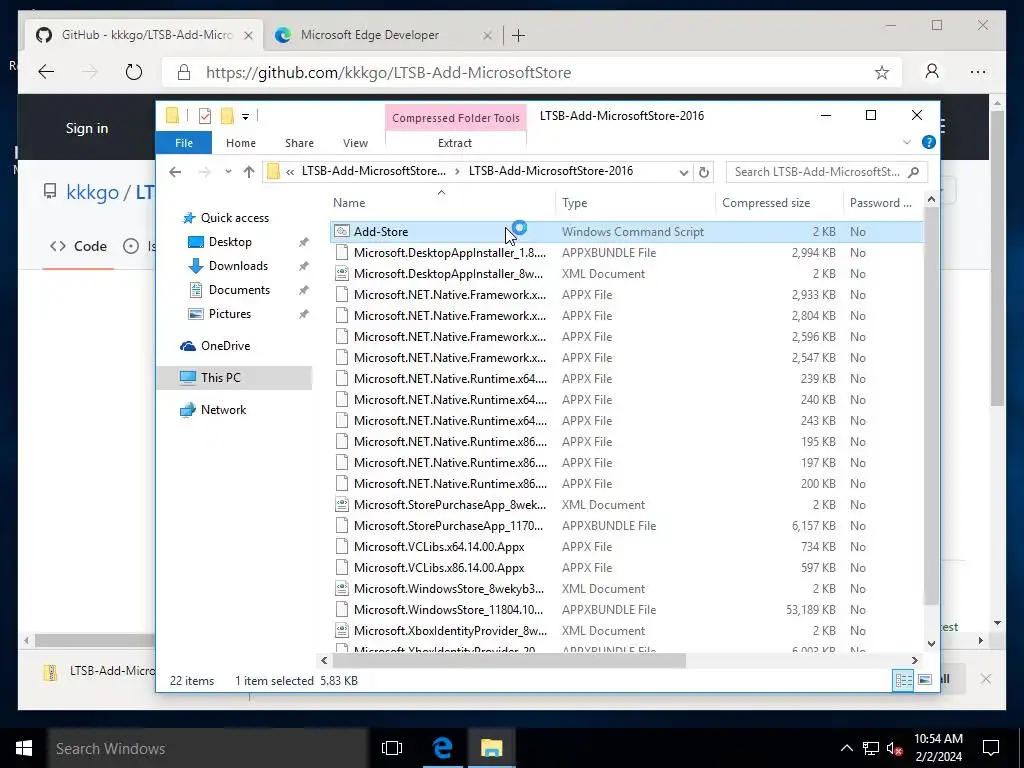Click the Windows Start button
This screenshot has width=1024, height=768.
click(24, 748)
